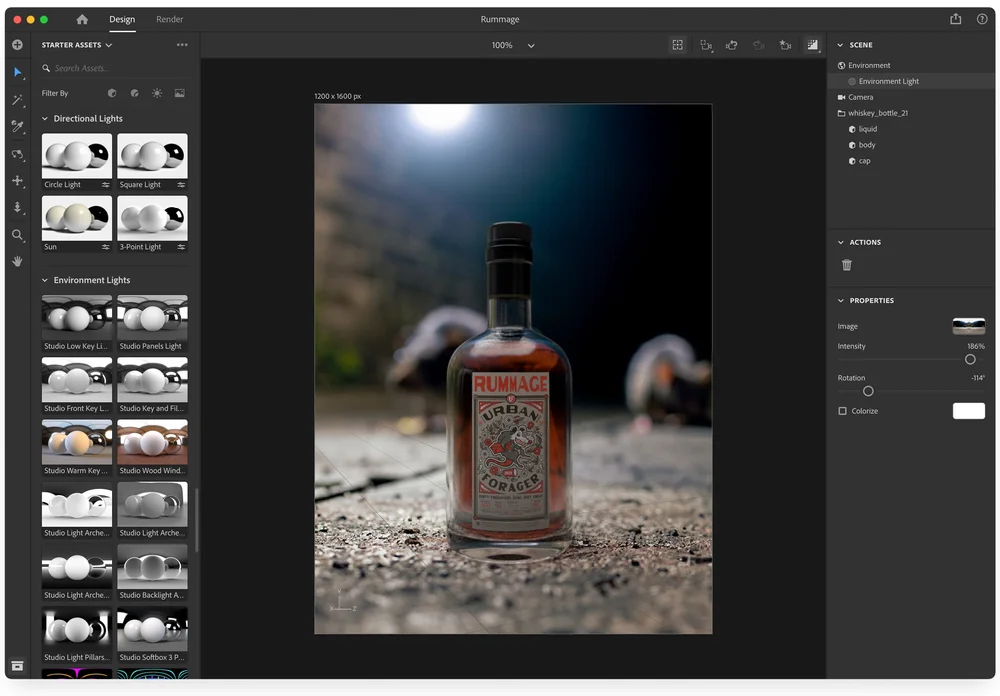Select the whiskey_bottle_21 folder
The image size is (1000, 696).
coord(878,113)
